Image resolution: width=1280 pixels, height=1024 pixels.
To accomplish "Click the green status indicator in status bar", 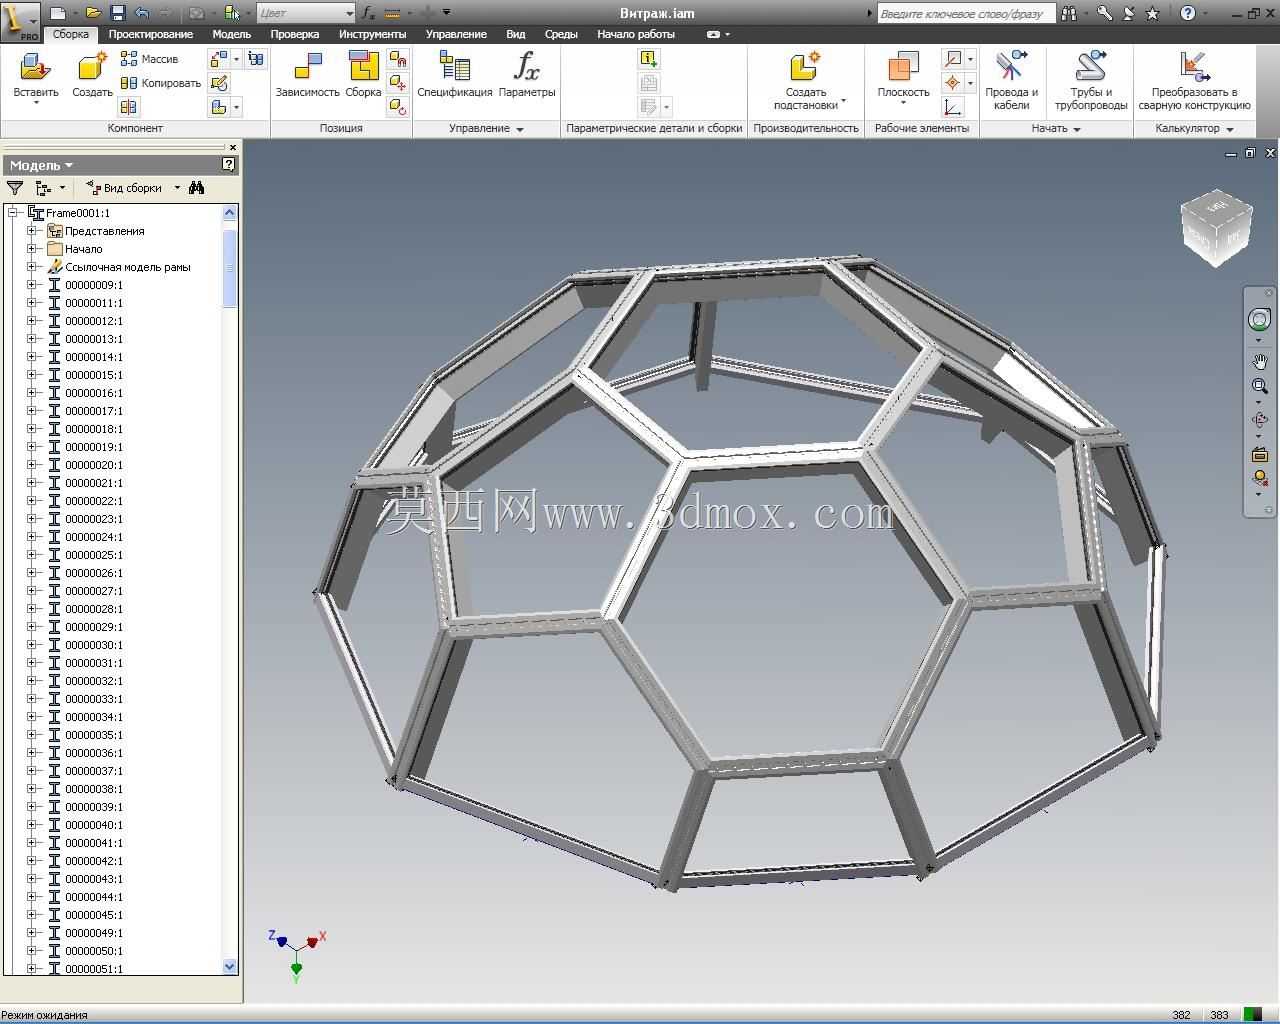I will [x=1251, y=1014].
